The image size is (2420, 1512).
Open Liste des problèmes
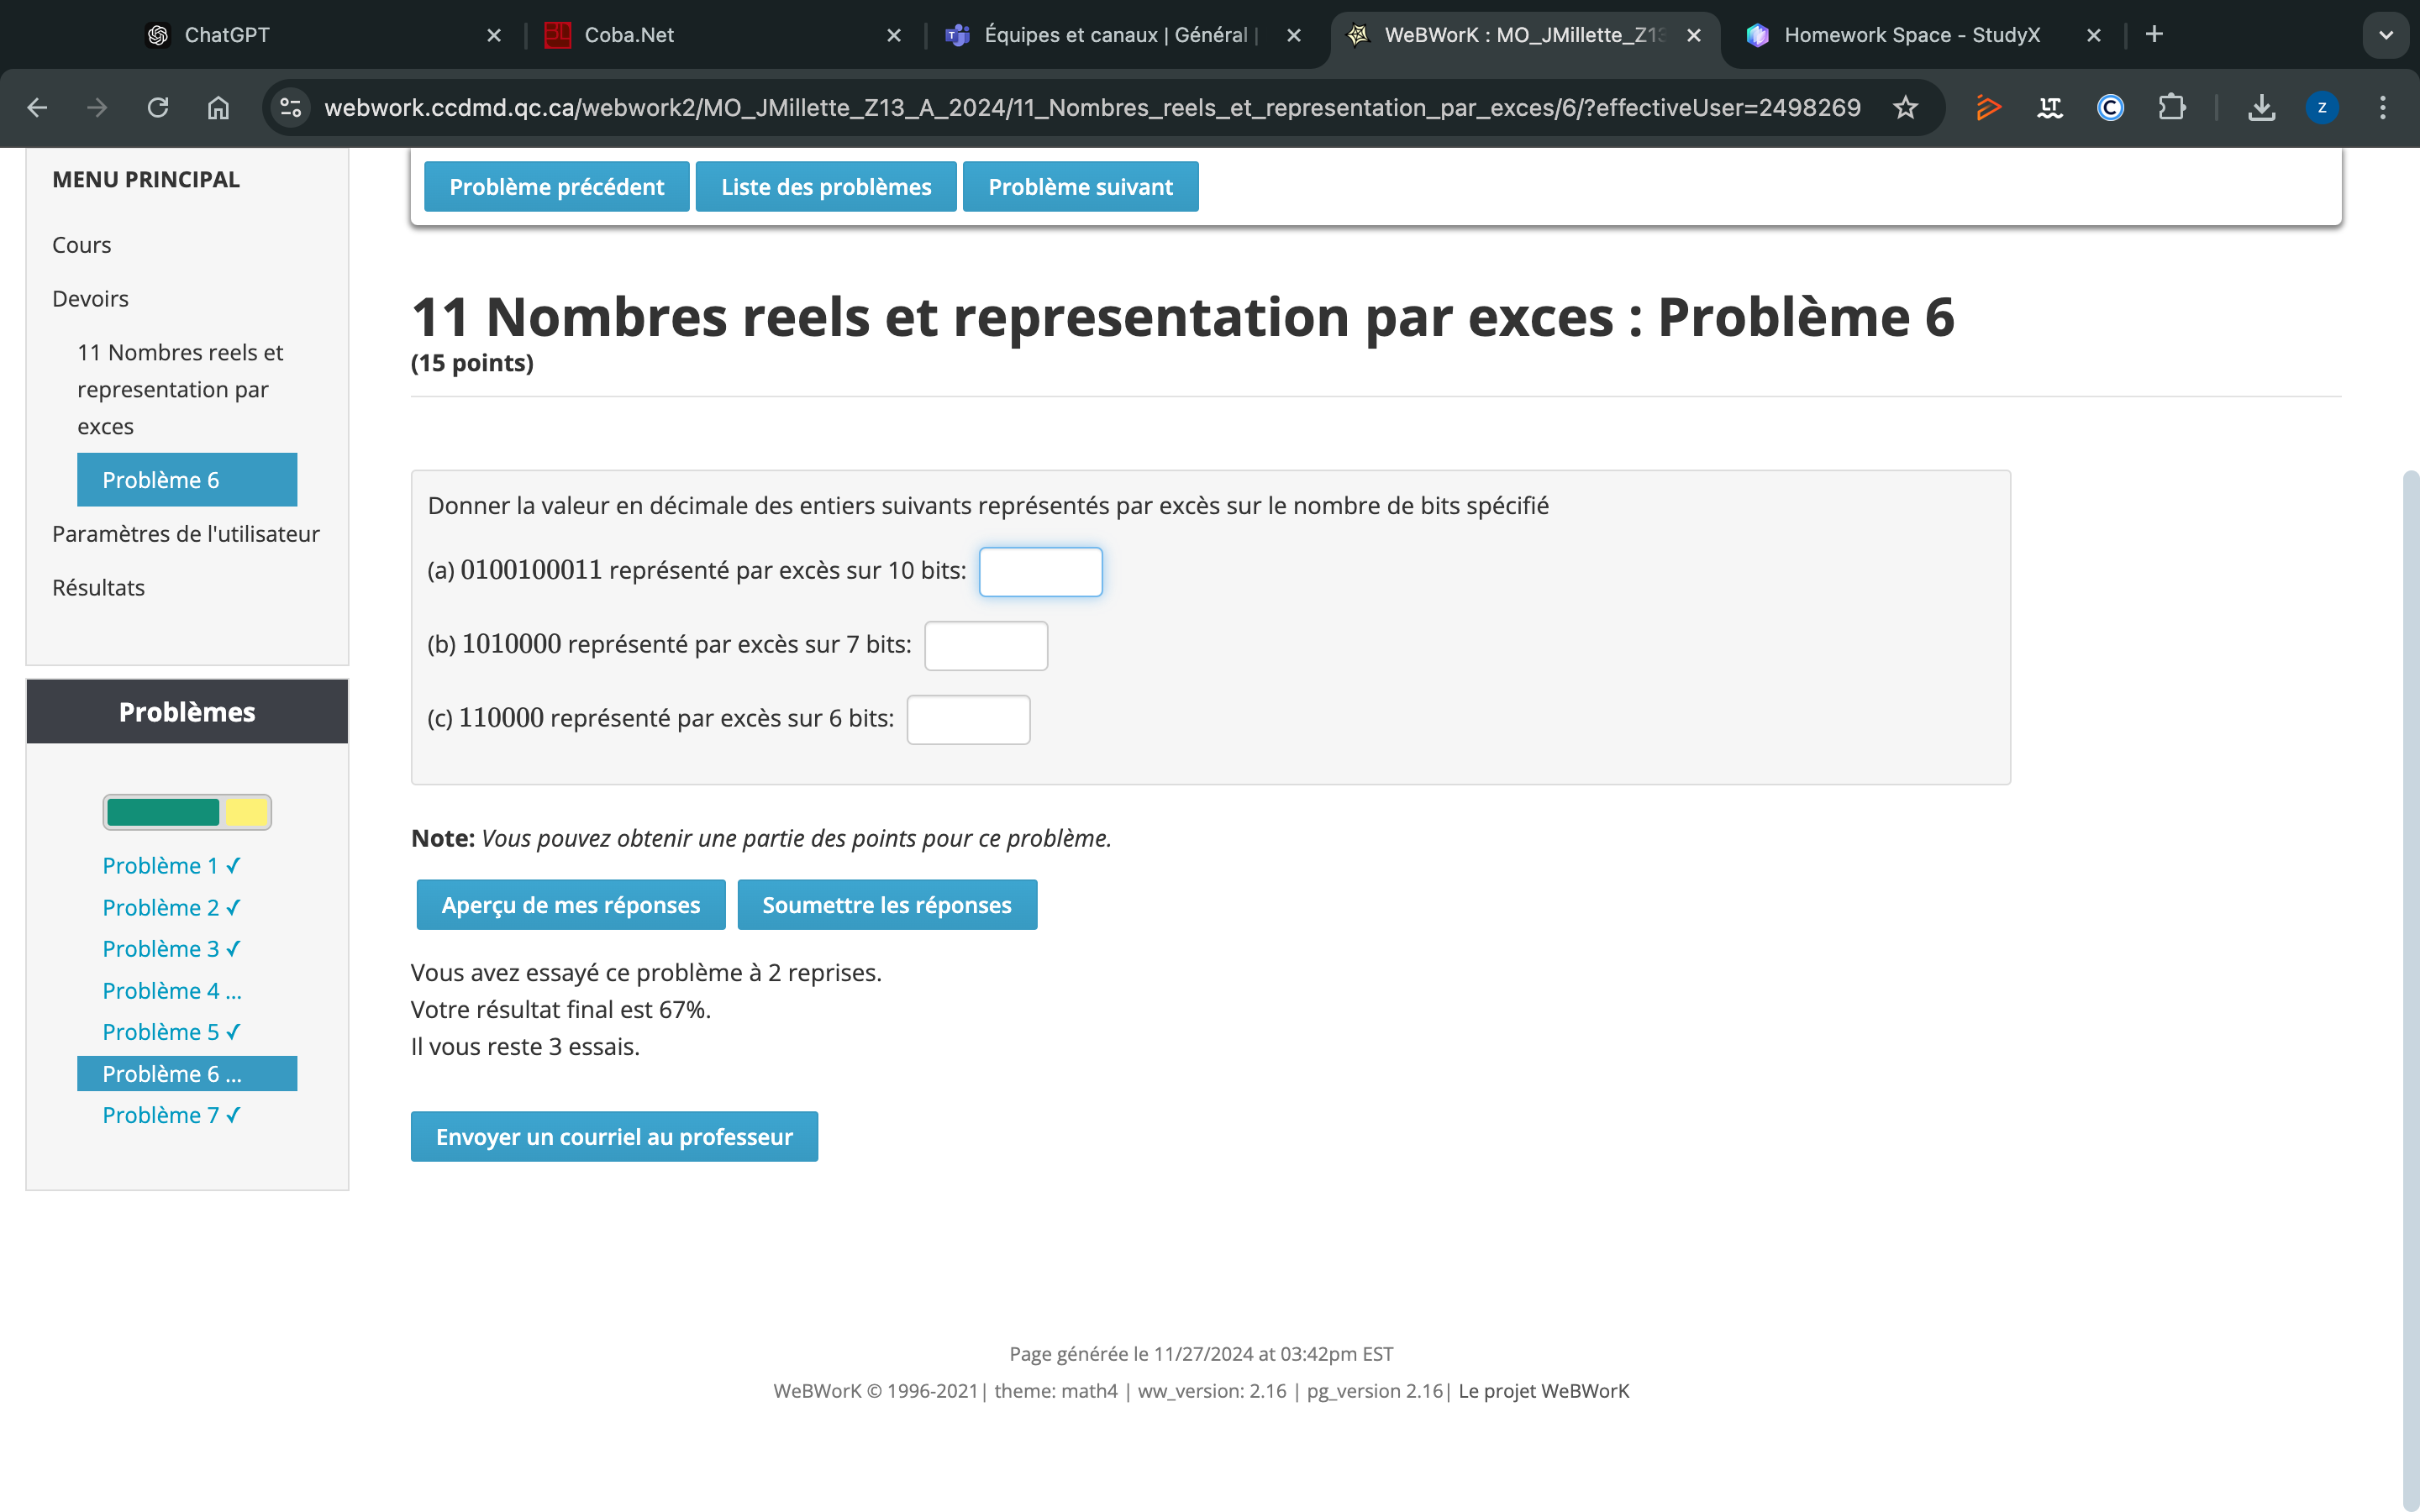[x=826, y=187]
